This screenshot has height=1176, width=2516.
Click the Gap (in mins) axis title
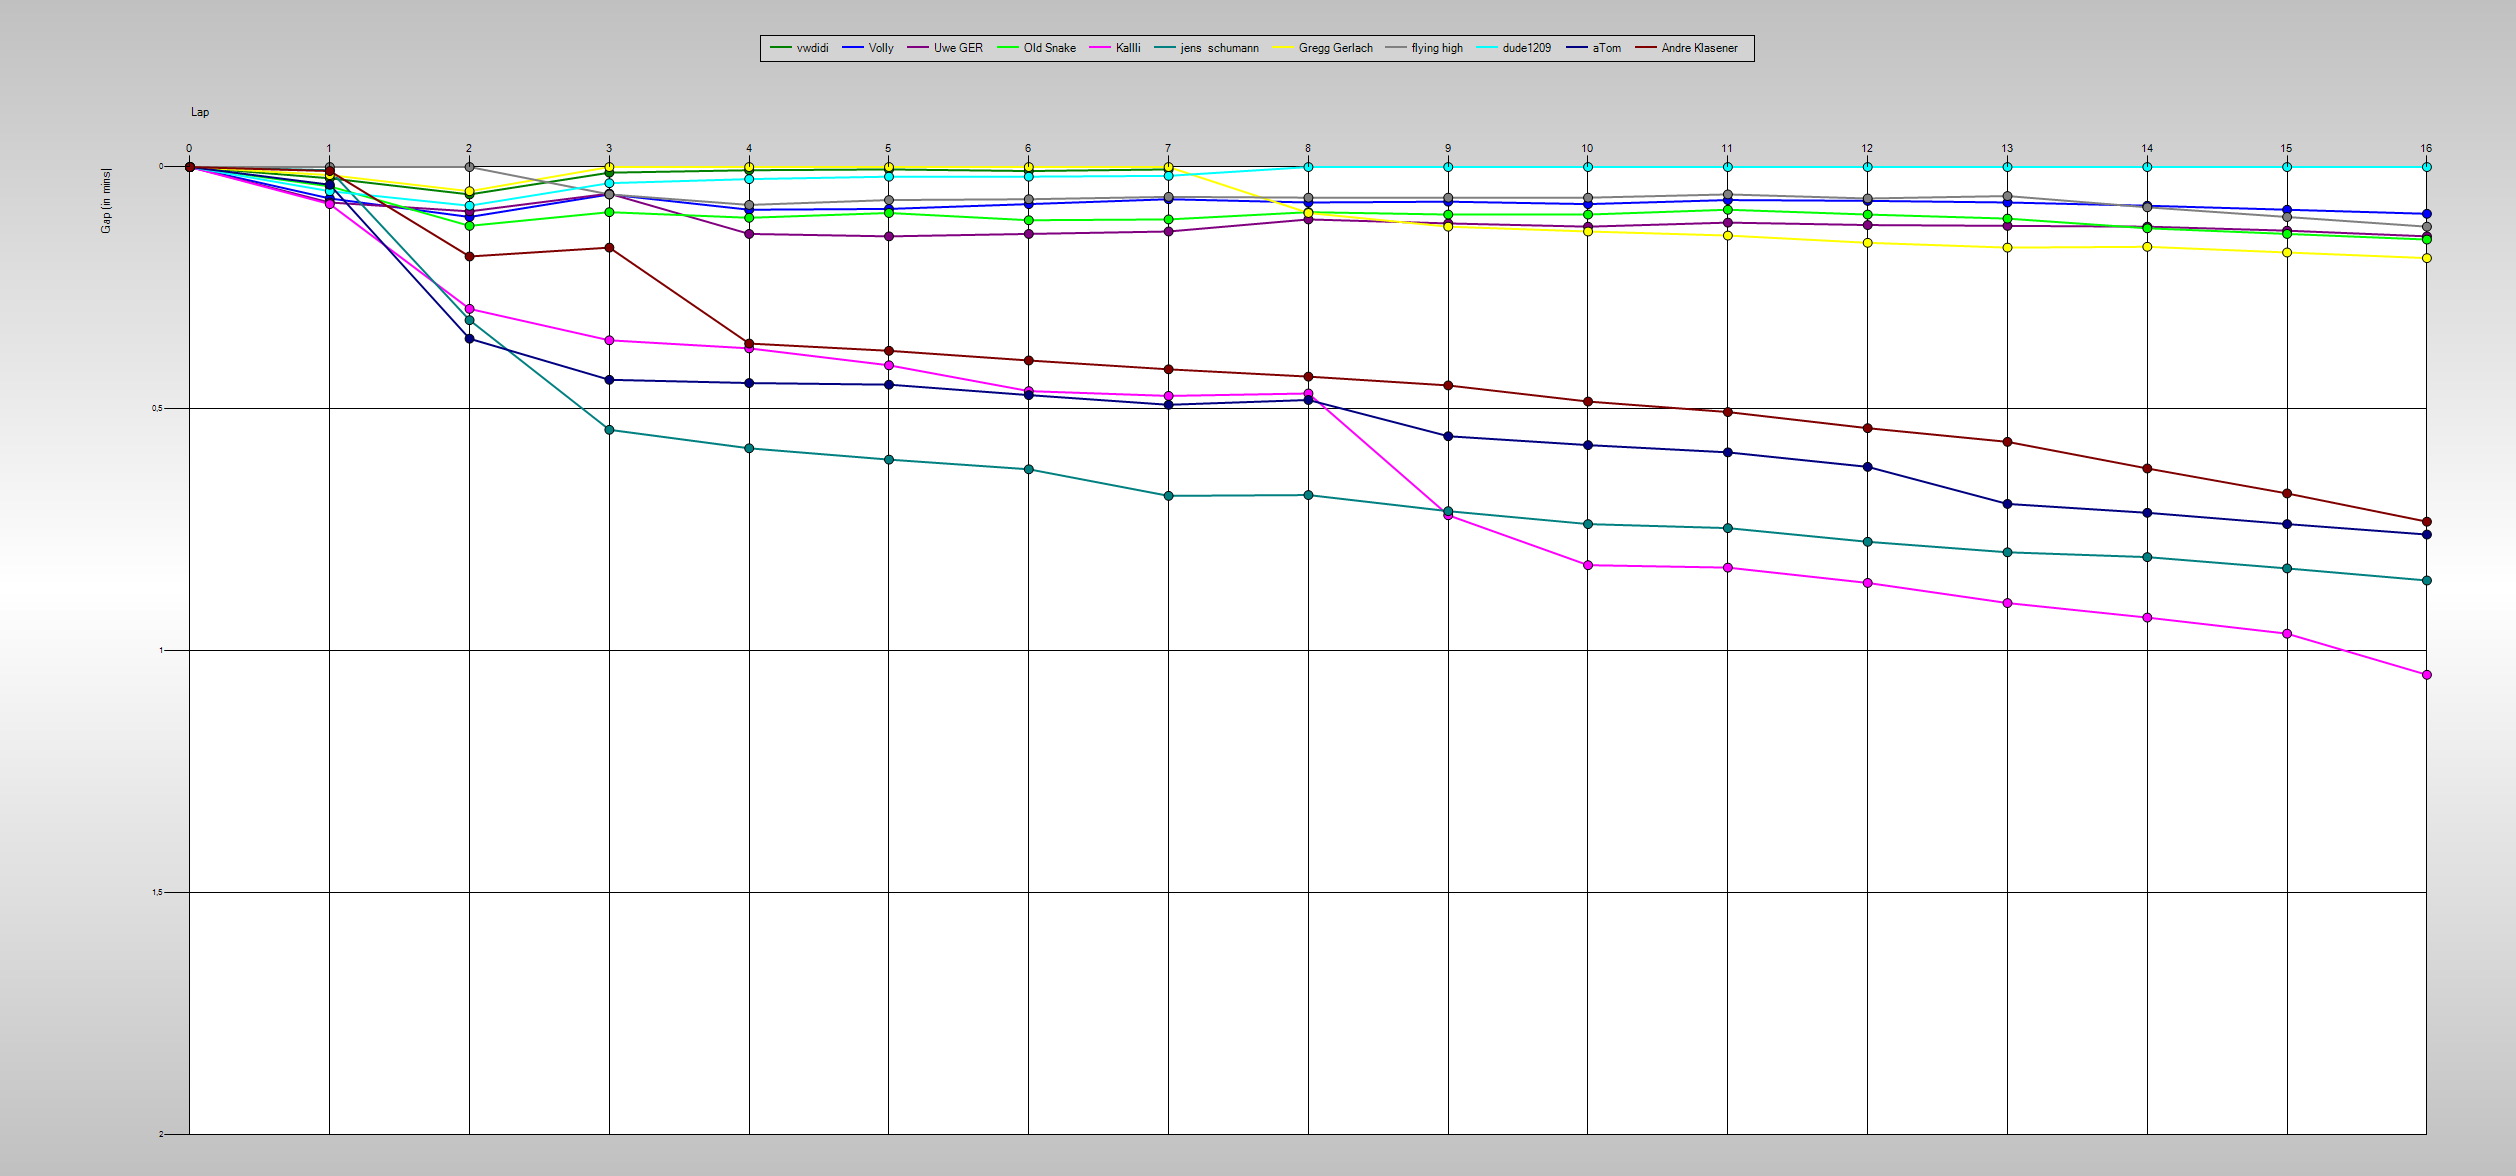[x=106, y=201]
